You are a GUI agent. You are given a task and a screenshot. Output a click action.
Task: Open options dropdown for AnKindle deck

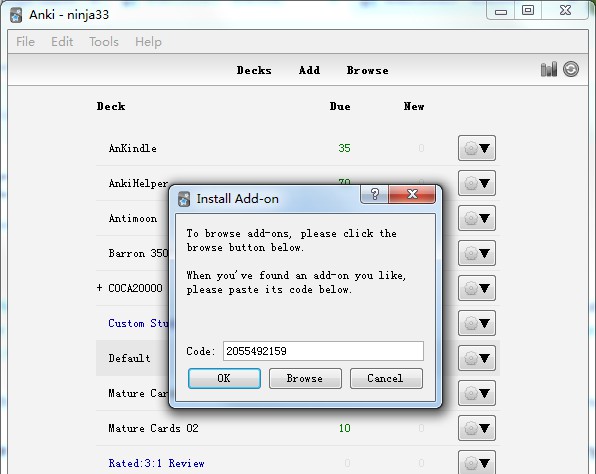click(x=477, y=148)
